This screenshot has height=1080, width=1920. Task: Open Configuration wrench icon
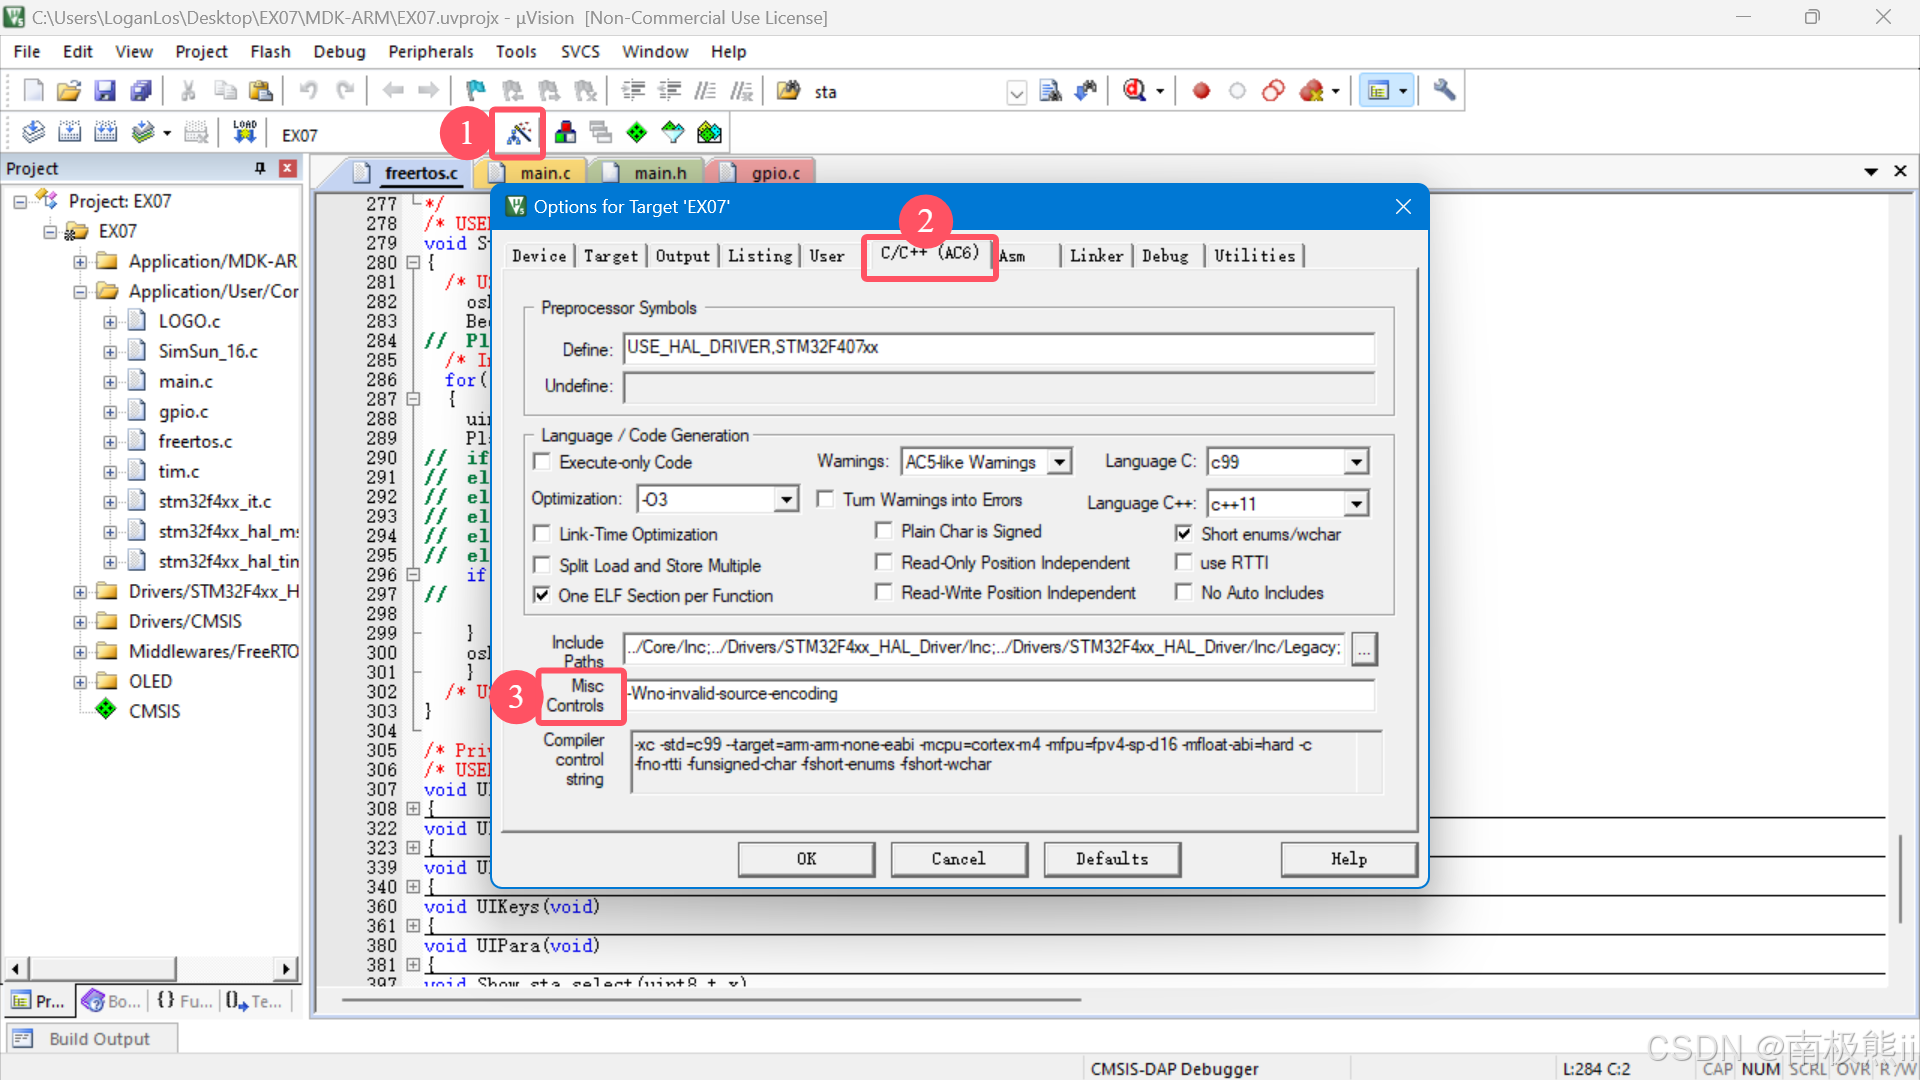pyautogui.click(x=1444, y=91)
